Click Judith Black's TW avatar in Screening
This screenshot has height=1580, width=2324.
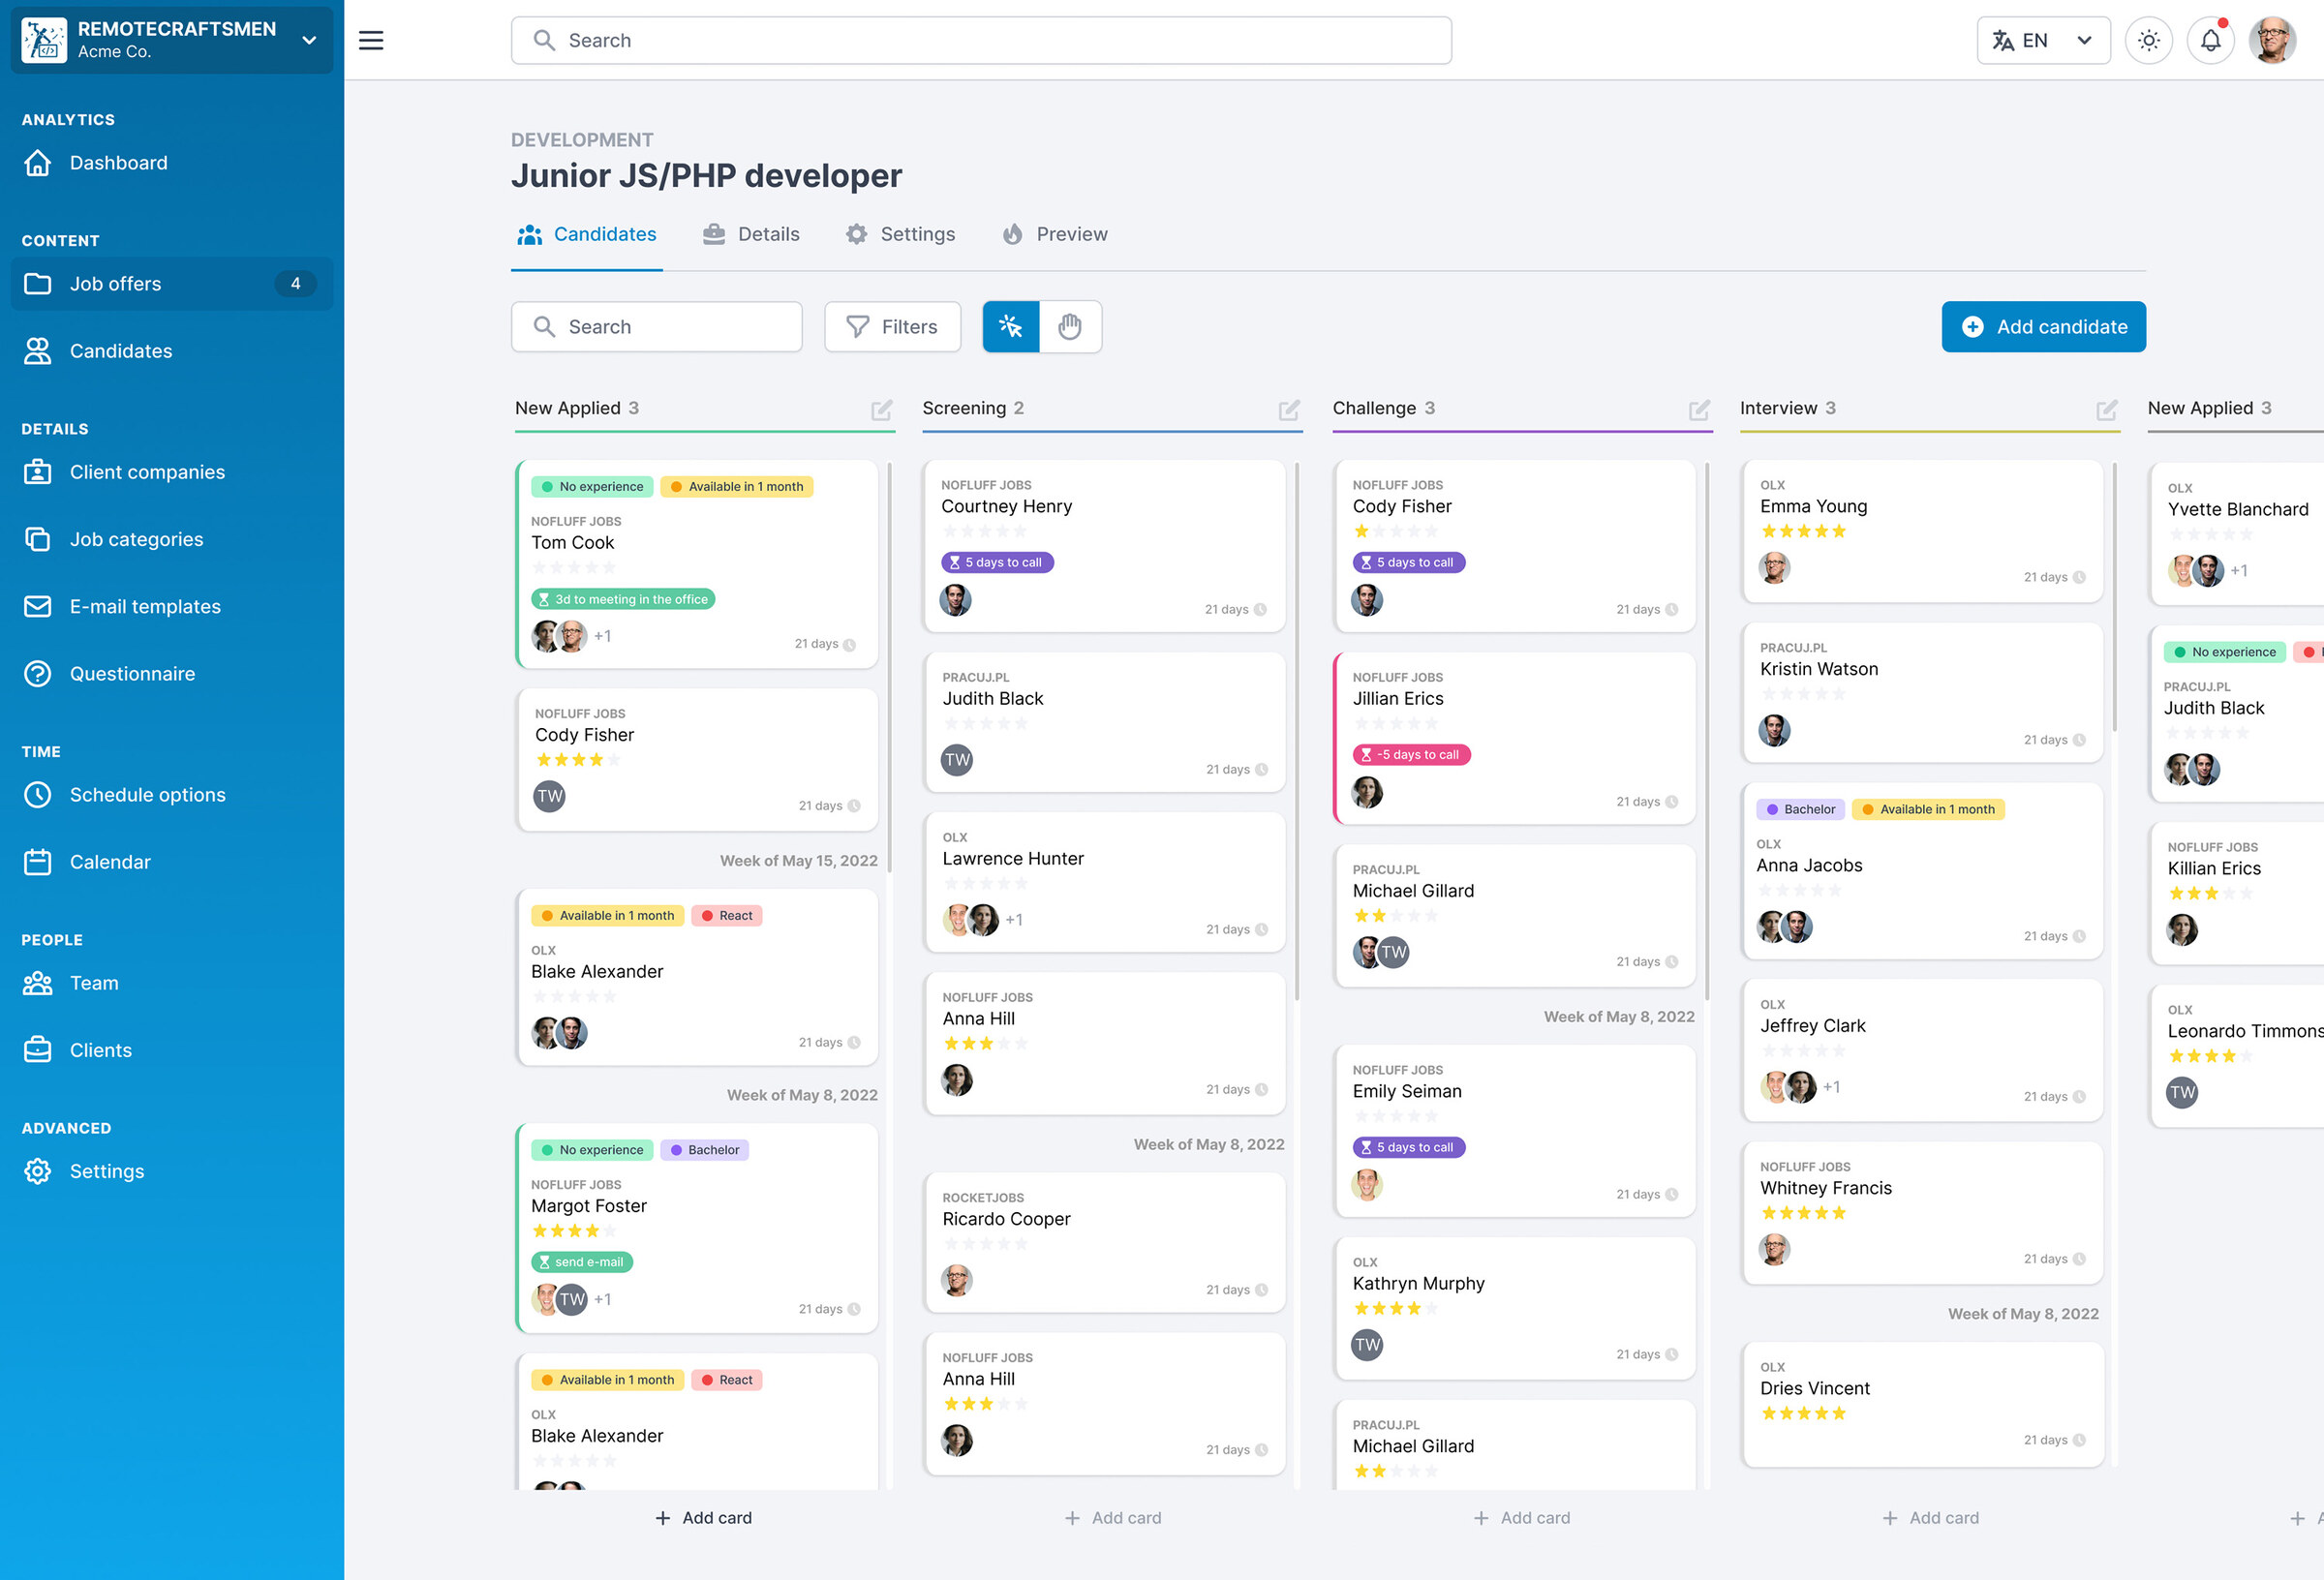957,760
